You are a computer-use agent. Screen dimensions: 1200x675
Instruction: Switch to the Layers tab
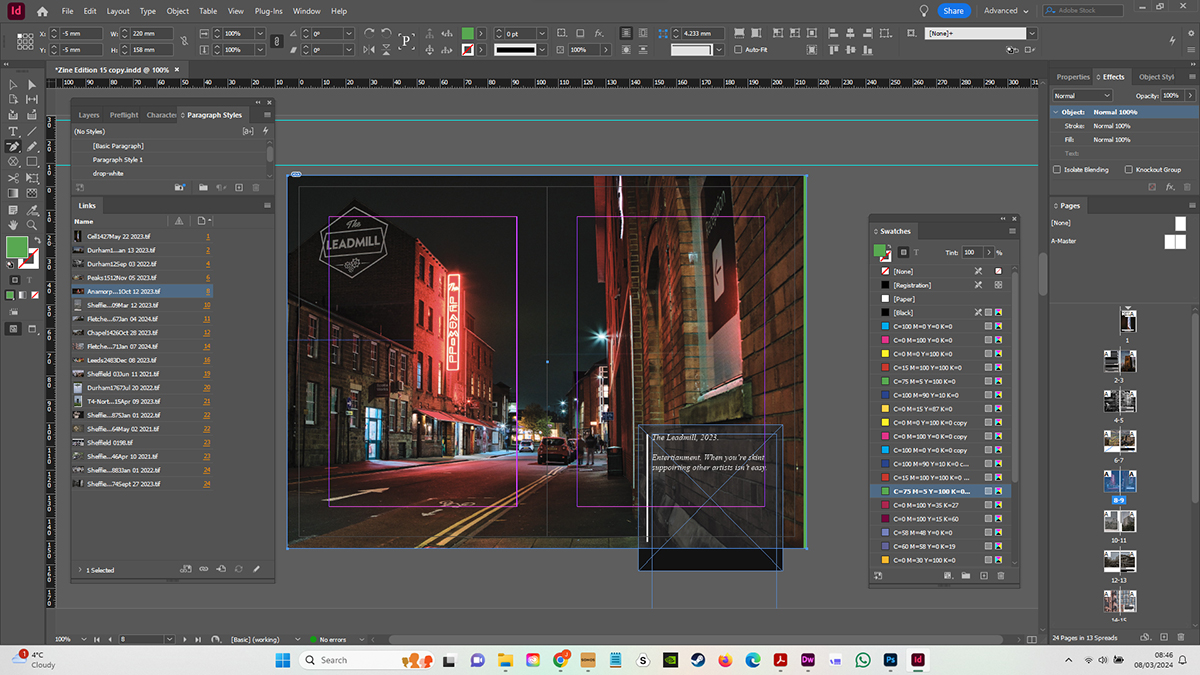89,115
